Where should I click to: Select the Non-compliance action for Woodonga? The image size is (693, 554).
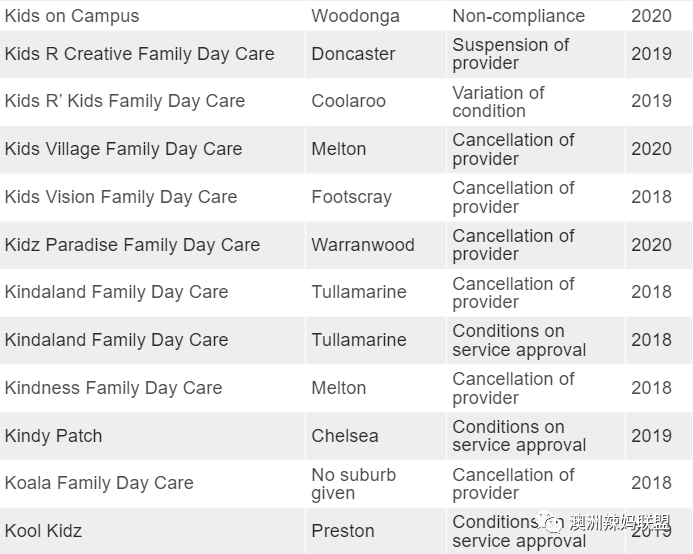[518, 16]
